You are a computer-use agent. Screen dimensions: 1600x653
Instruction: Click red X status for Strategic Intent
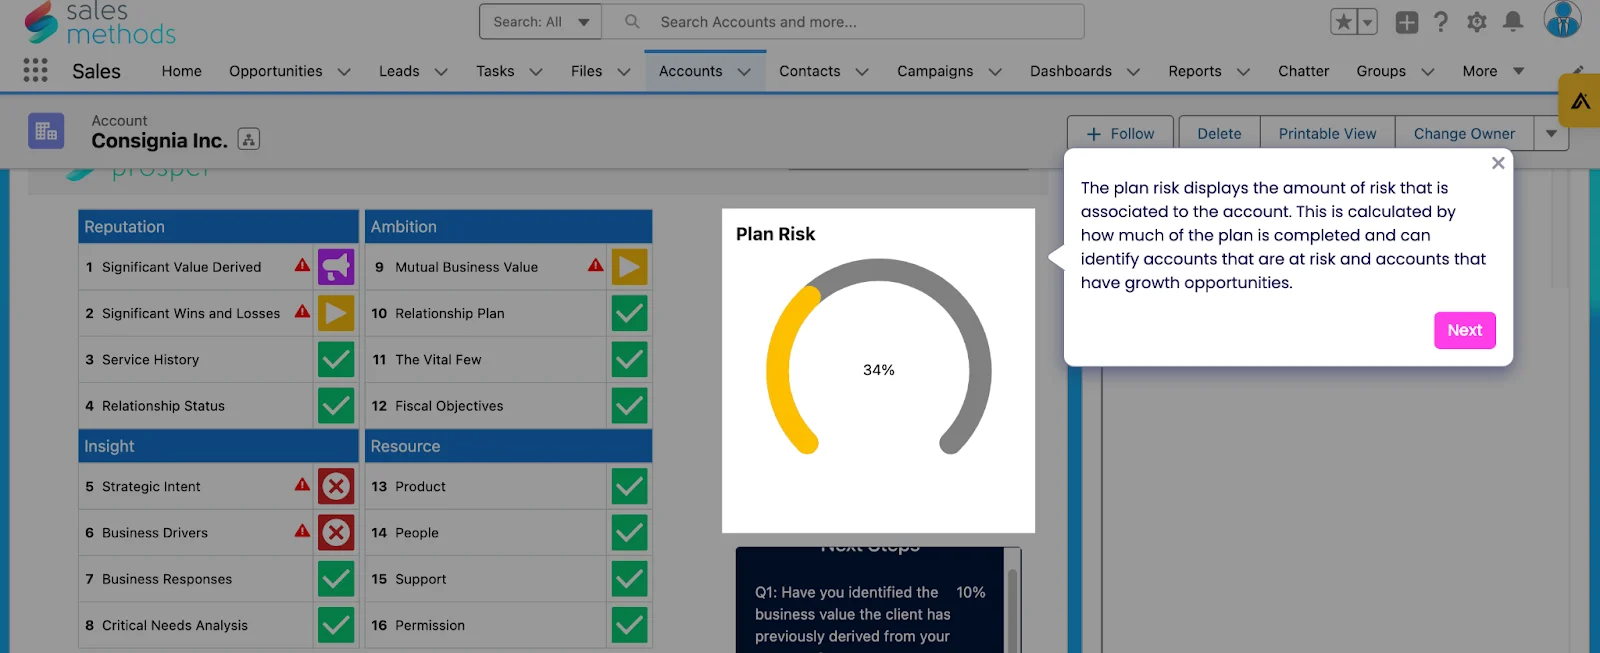[336, 486]
